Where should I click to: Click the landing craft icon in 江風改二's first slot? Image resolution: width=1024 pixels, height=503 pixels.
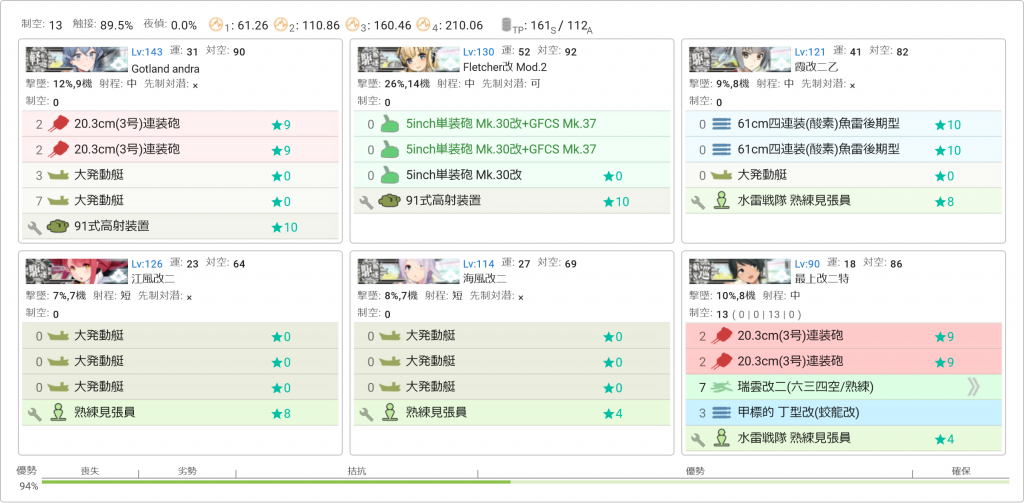[57, 336]
